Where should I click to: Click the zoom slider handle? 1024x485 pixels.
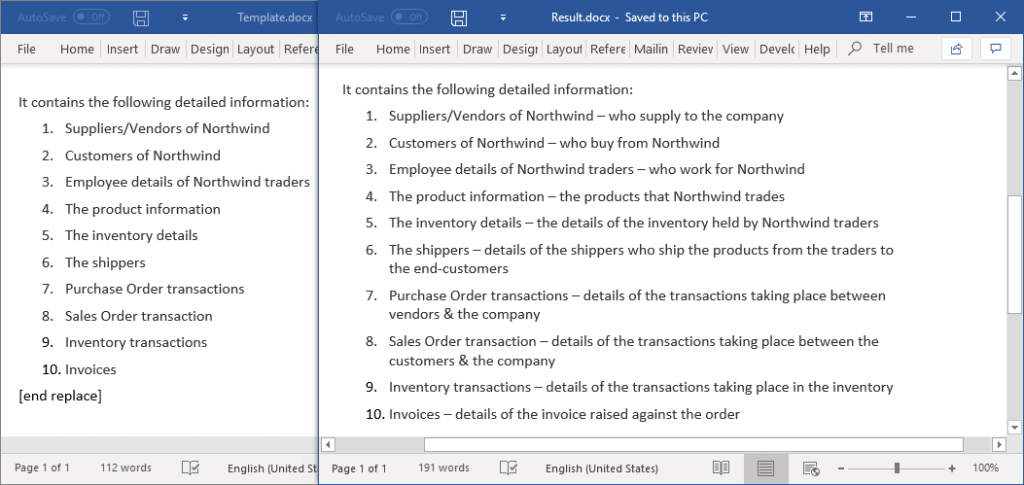click(897, 468)
